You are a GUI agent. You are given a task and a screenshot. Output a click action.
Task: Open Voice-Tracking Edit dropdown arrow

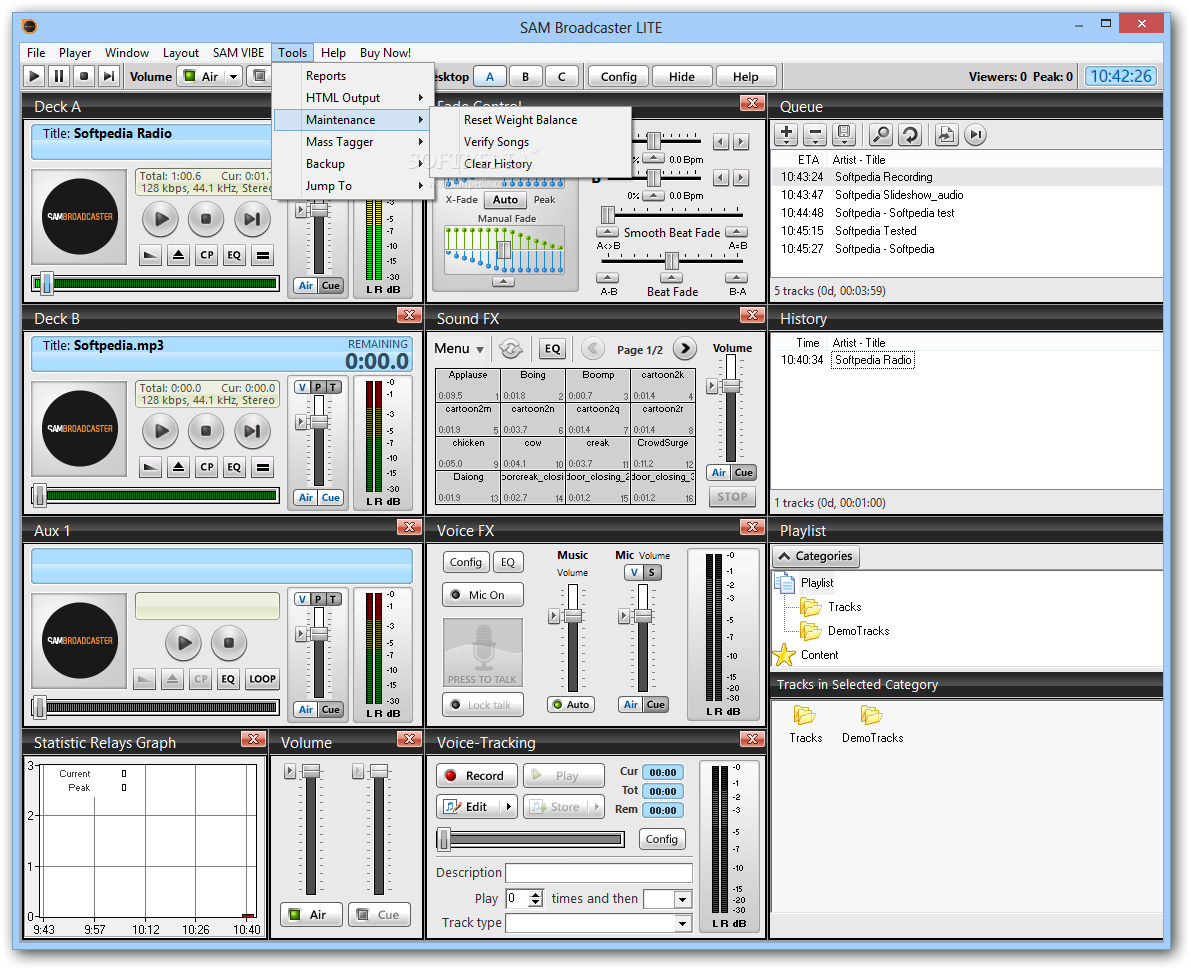click(508, 807)
